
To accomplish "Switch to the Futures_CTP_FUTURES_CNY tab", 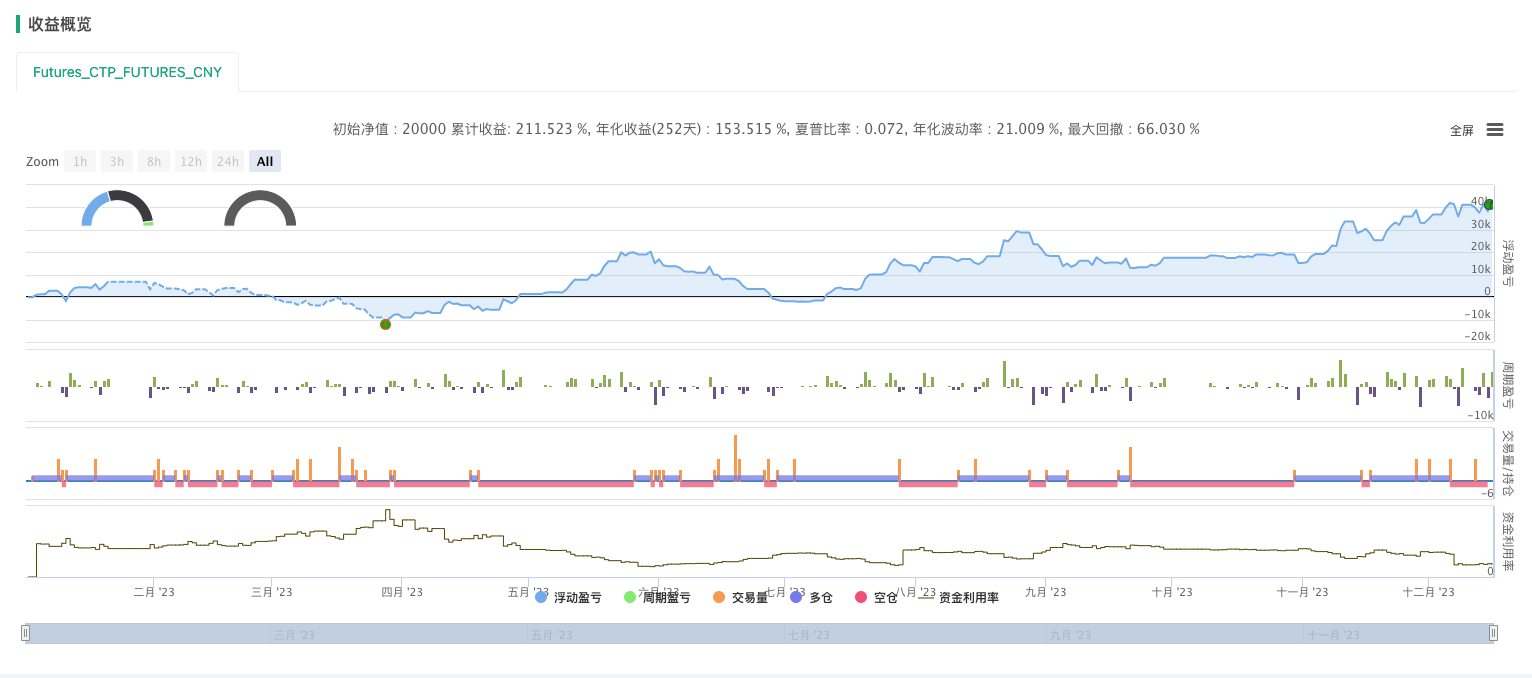I will click(x=126, y=71).
